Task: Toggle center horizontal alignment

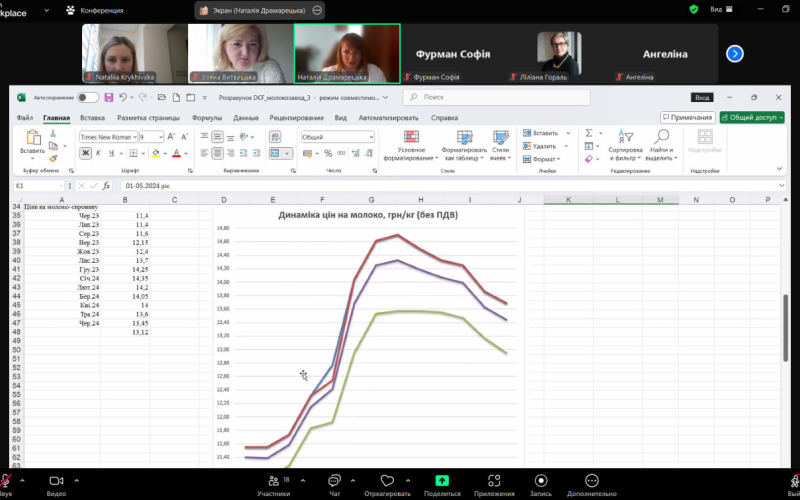Action: [x=217, y=153]
